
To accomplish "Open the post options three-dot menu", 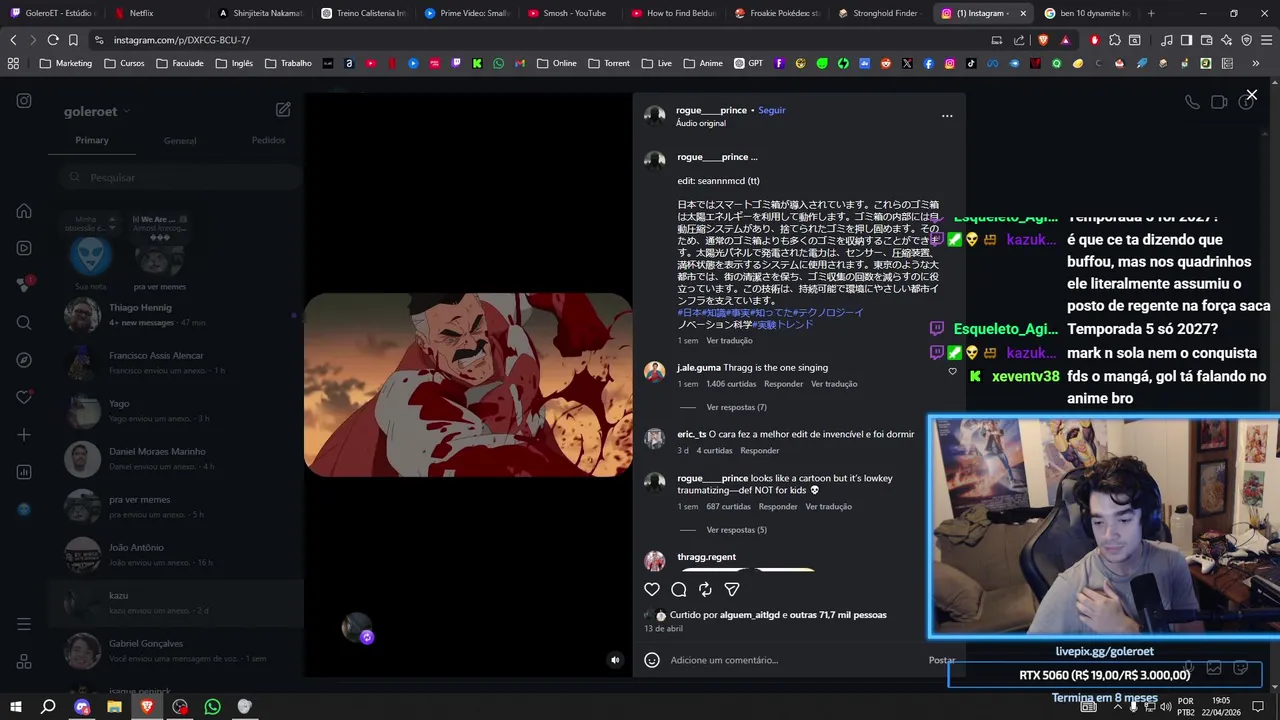I will [x=947, y=116].
